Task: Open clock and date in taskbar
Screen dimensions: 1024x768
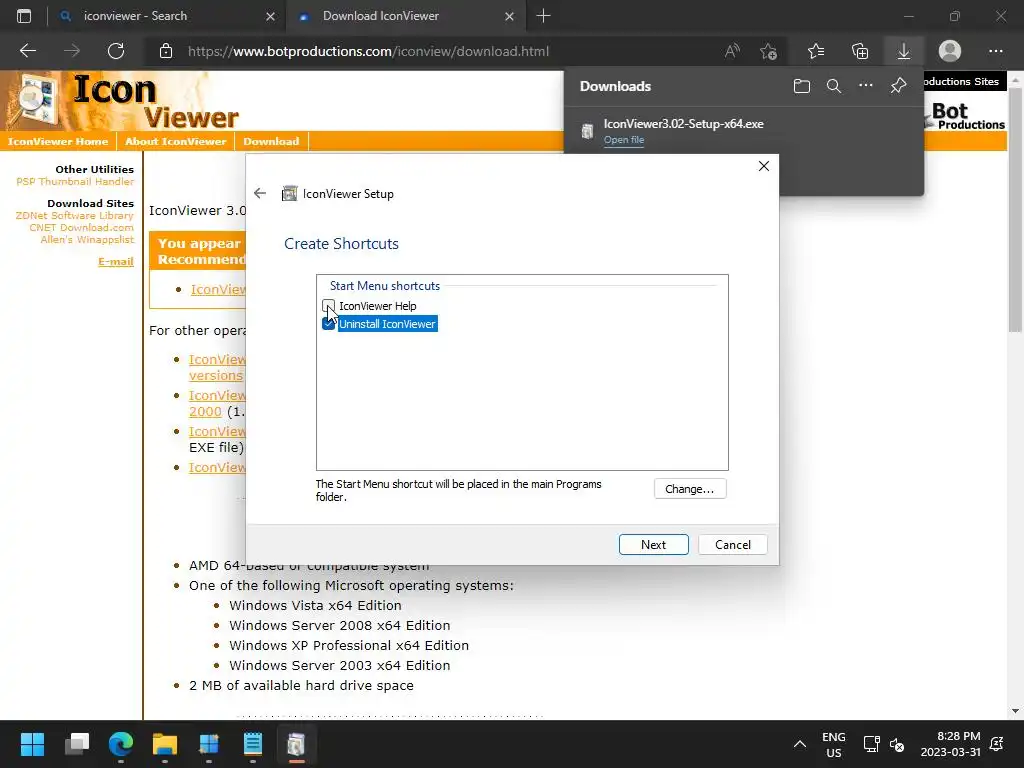Action: coord(951,744)
